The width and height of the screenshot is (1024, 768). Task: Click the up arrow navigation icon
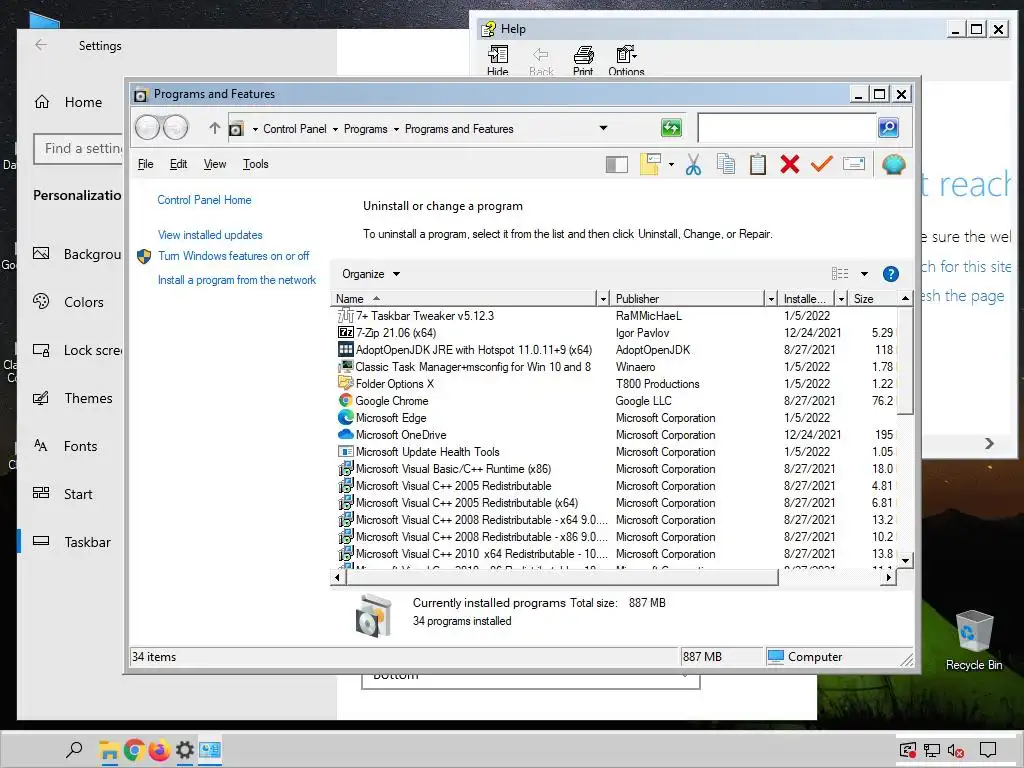click(214, 128)
